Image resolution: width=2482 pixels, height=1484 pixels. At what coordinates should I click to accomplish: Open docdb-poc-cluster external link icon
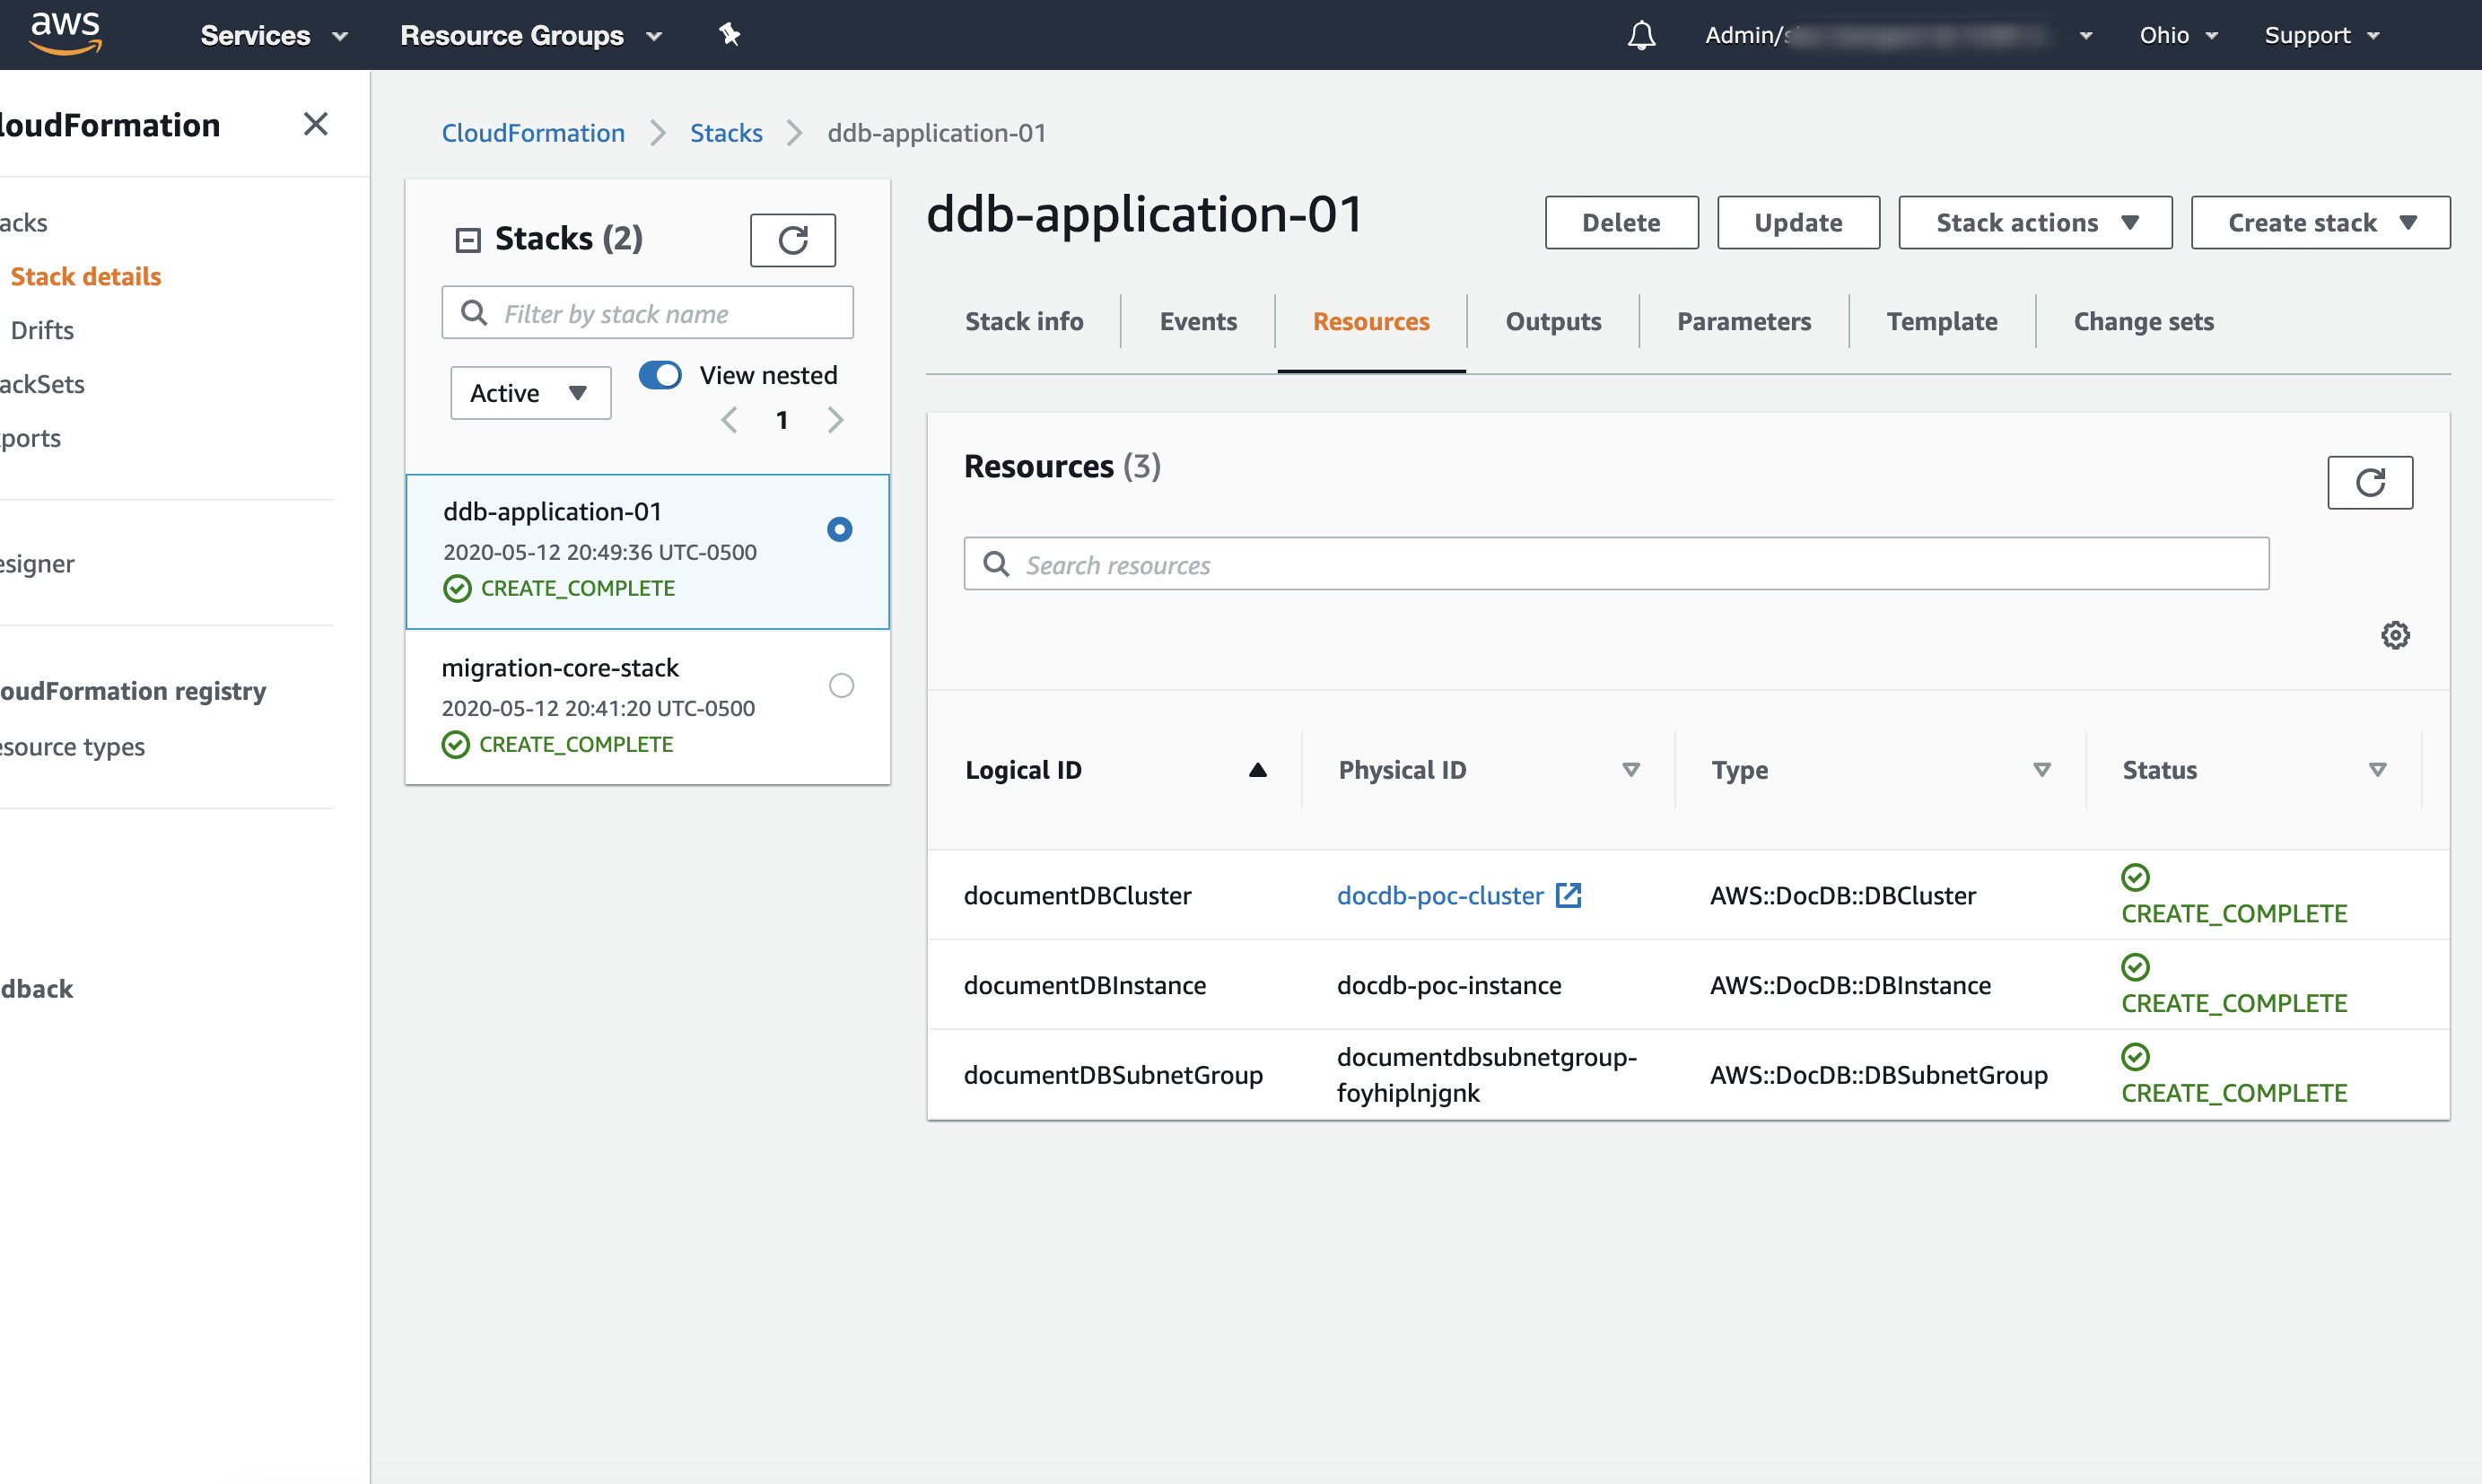[1568, 895]
